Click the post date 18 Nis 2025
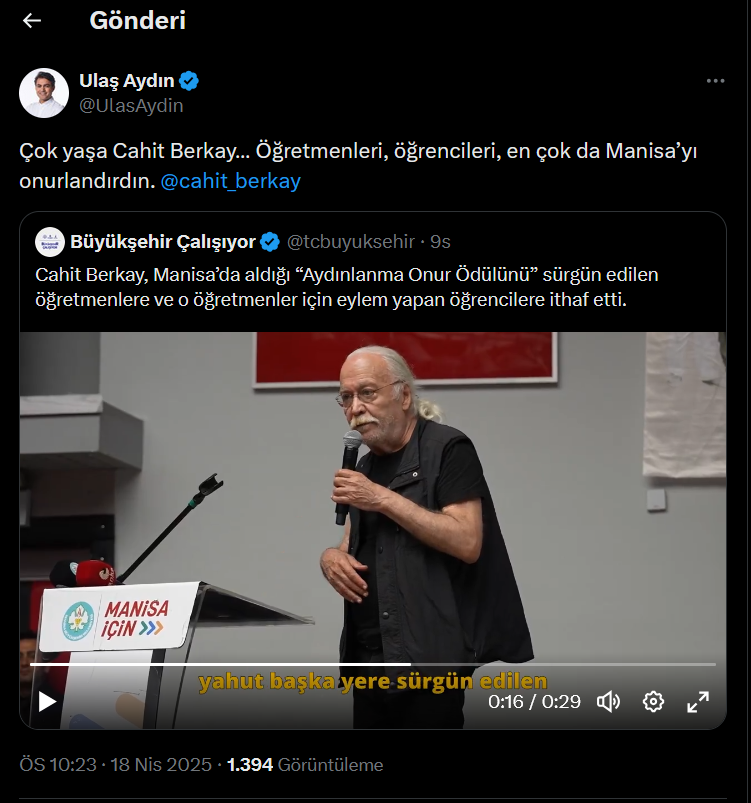751x803 pixels. [161, 765]
